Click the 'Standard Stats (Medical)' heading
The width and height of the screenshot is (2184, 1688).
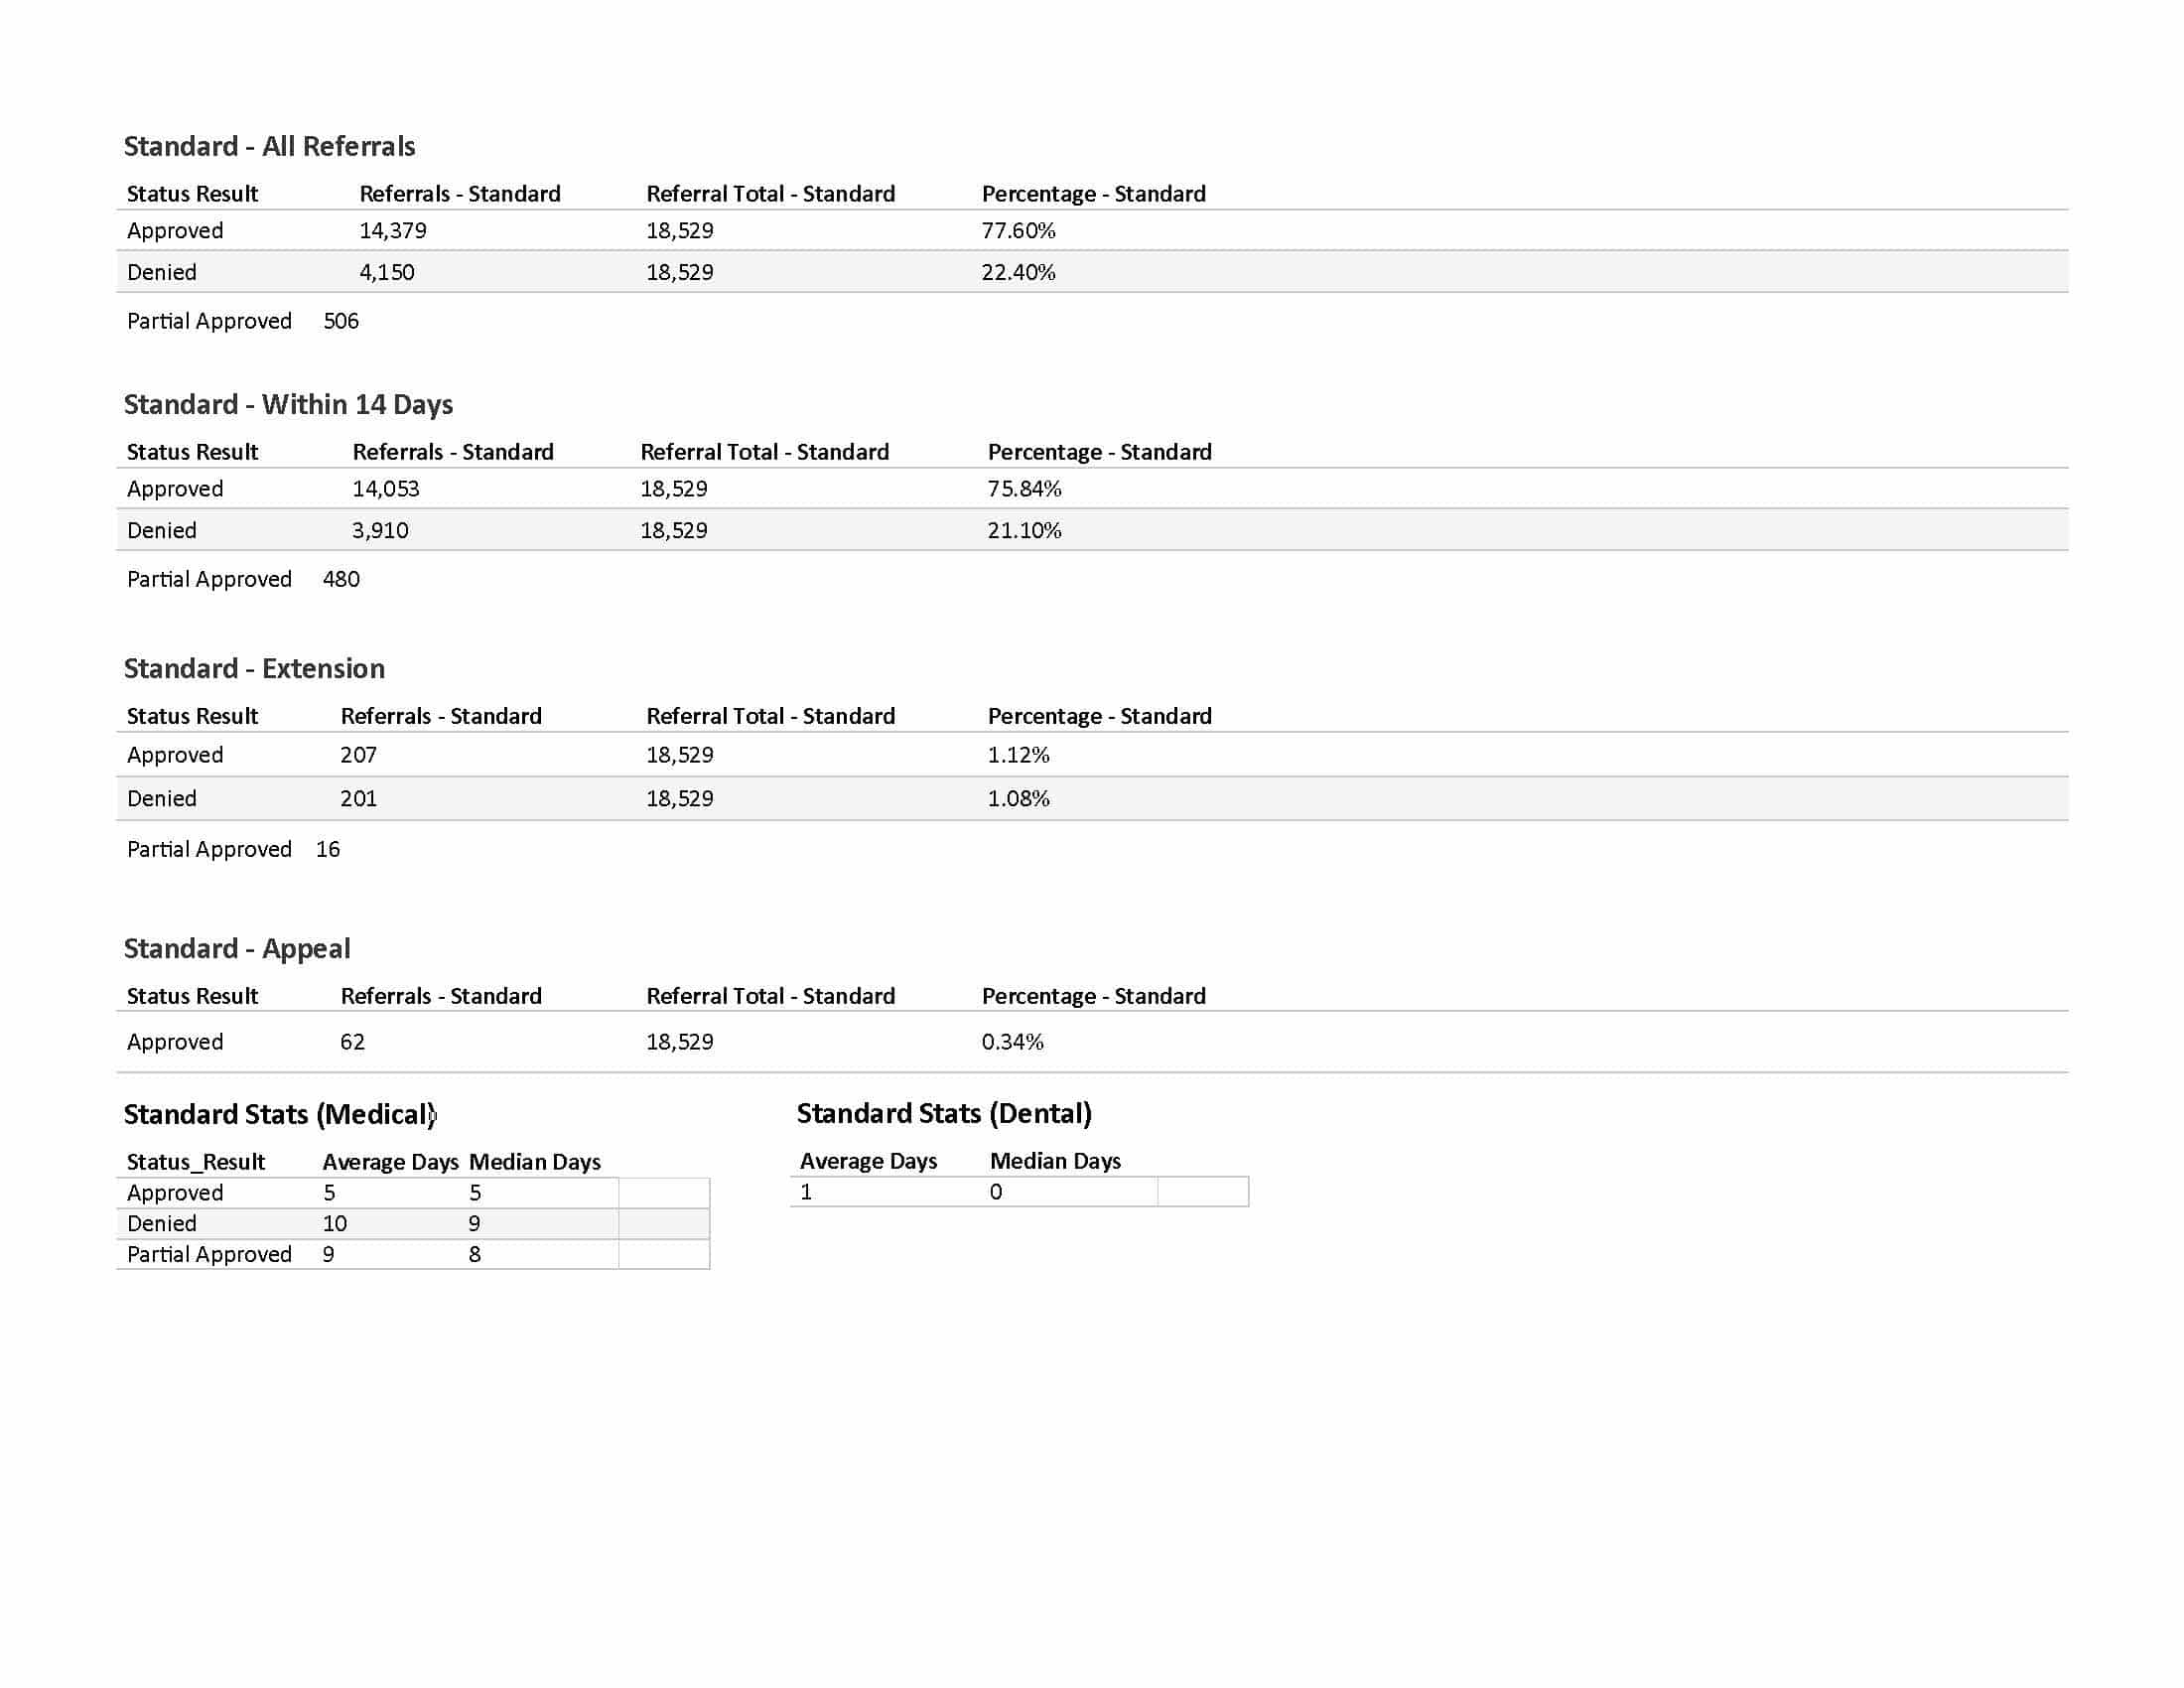click(279, 1114)
